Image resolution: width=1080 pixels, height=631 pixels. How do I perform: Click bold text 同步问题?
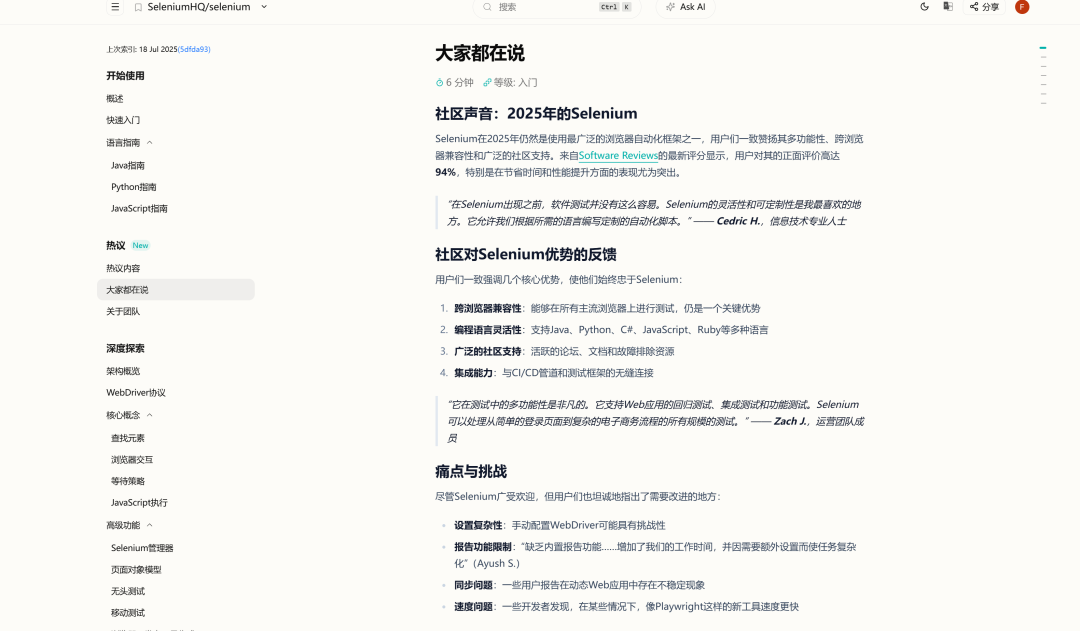click(473, 585)
